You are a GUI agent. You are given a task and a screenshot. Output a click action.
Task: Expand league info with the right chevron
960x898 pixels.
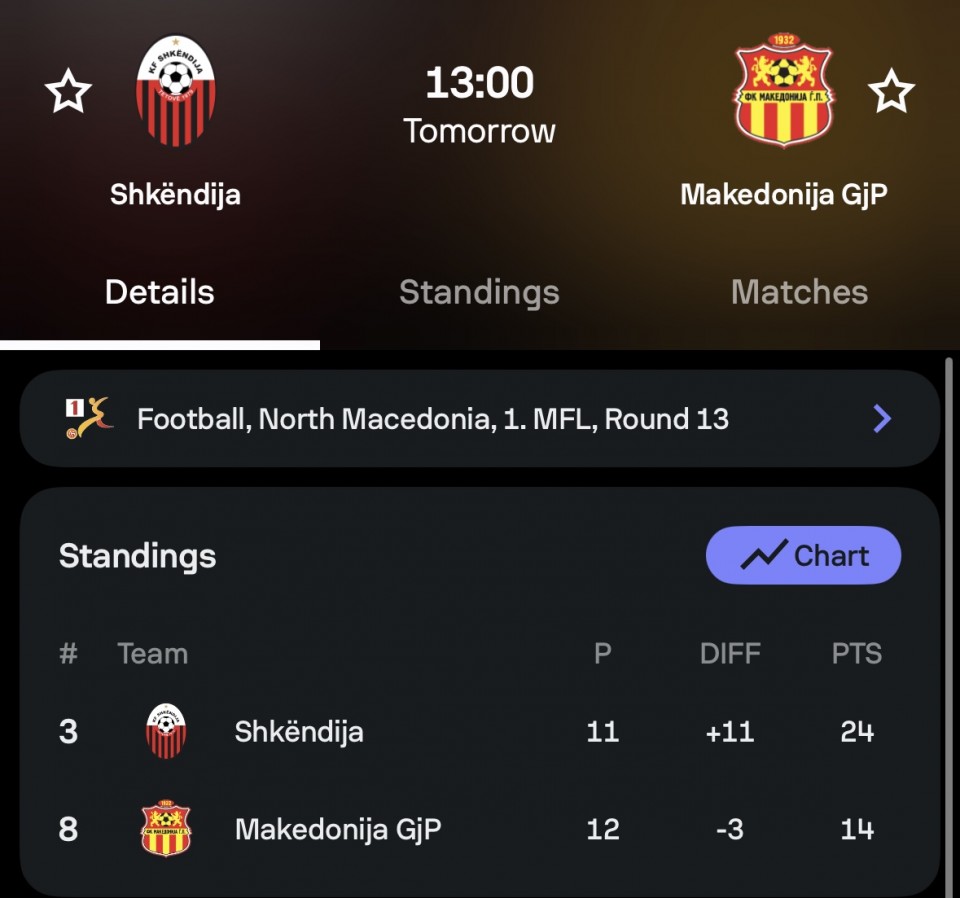click(882, 419)
